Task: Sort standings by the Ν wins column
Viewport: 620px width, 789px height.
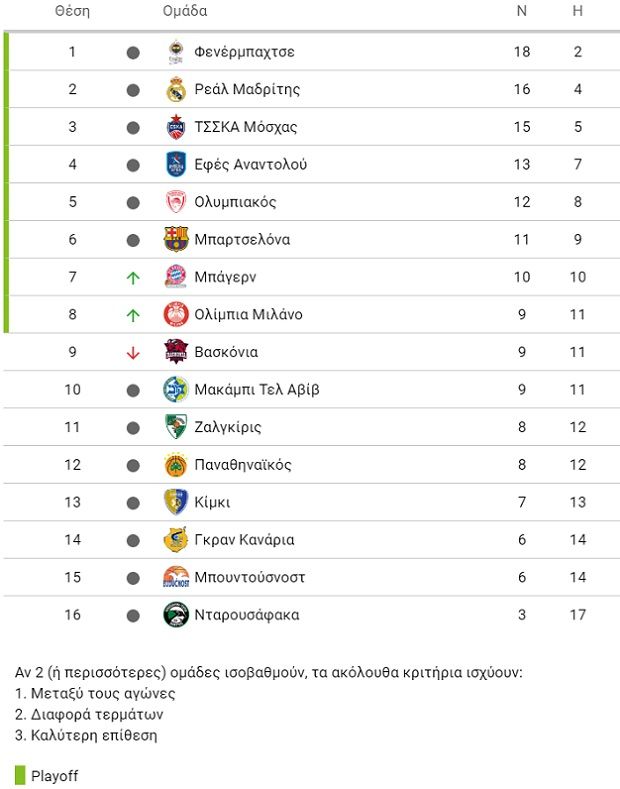Action: coord(521,12)
